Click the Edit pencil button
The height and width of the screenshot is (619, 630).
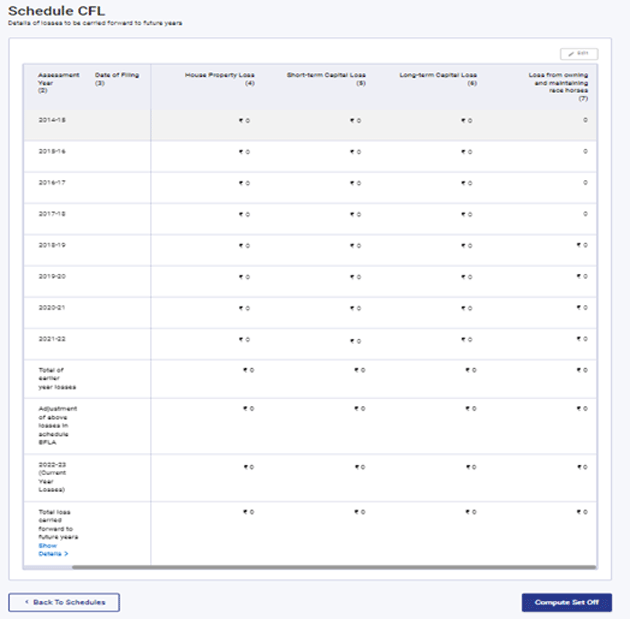[577, 52]
